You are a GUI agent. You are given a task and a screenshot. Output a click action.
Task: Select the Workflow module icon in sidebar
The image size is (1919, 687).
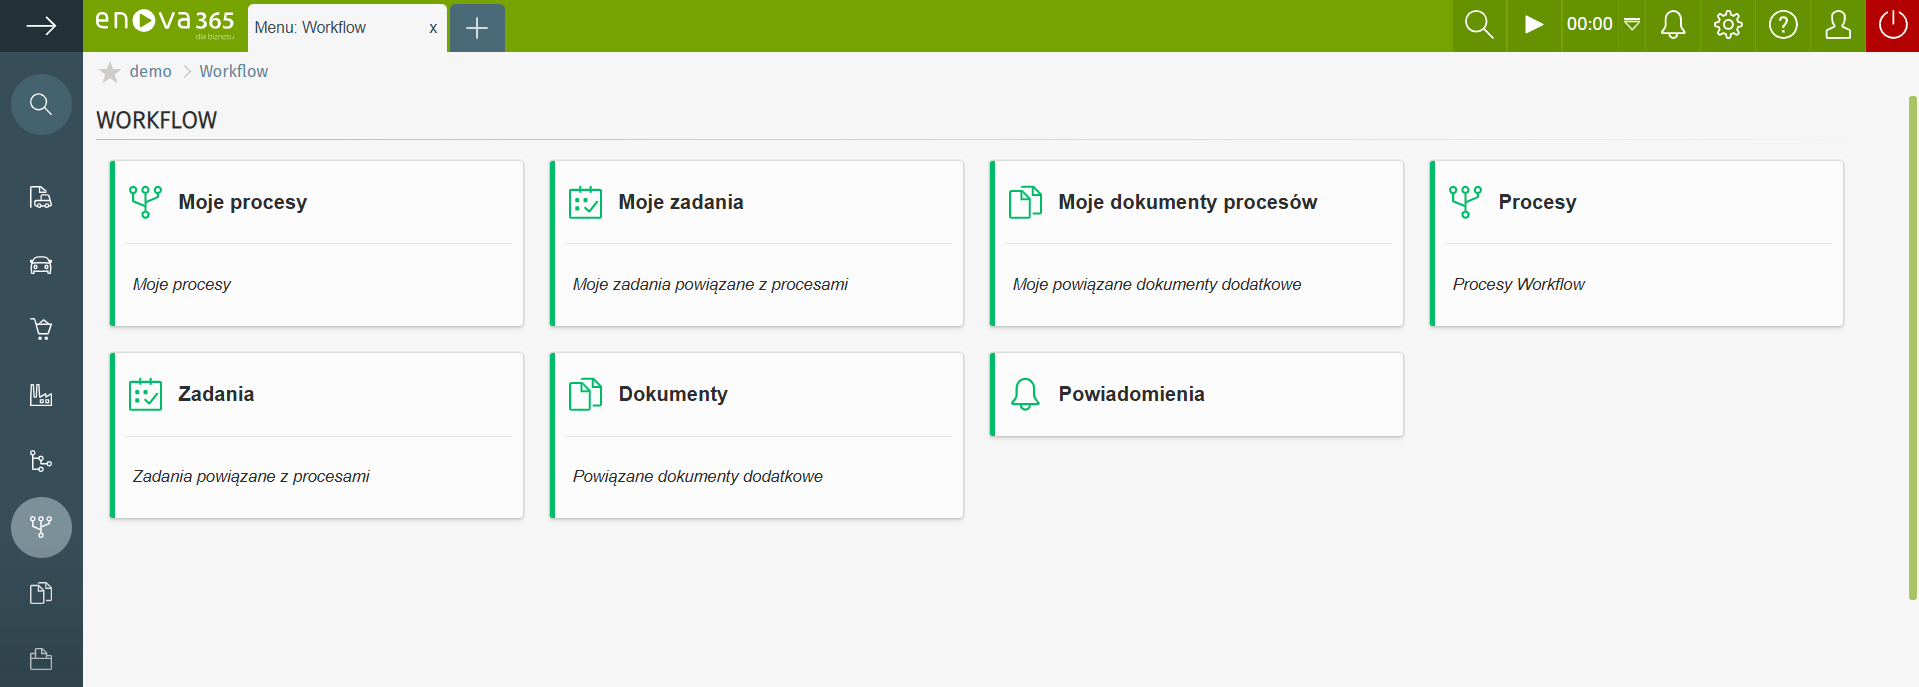41,527
